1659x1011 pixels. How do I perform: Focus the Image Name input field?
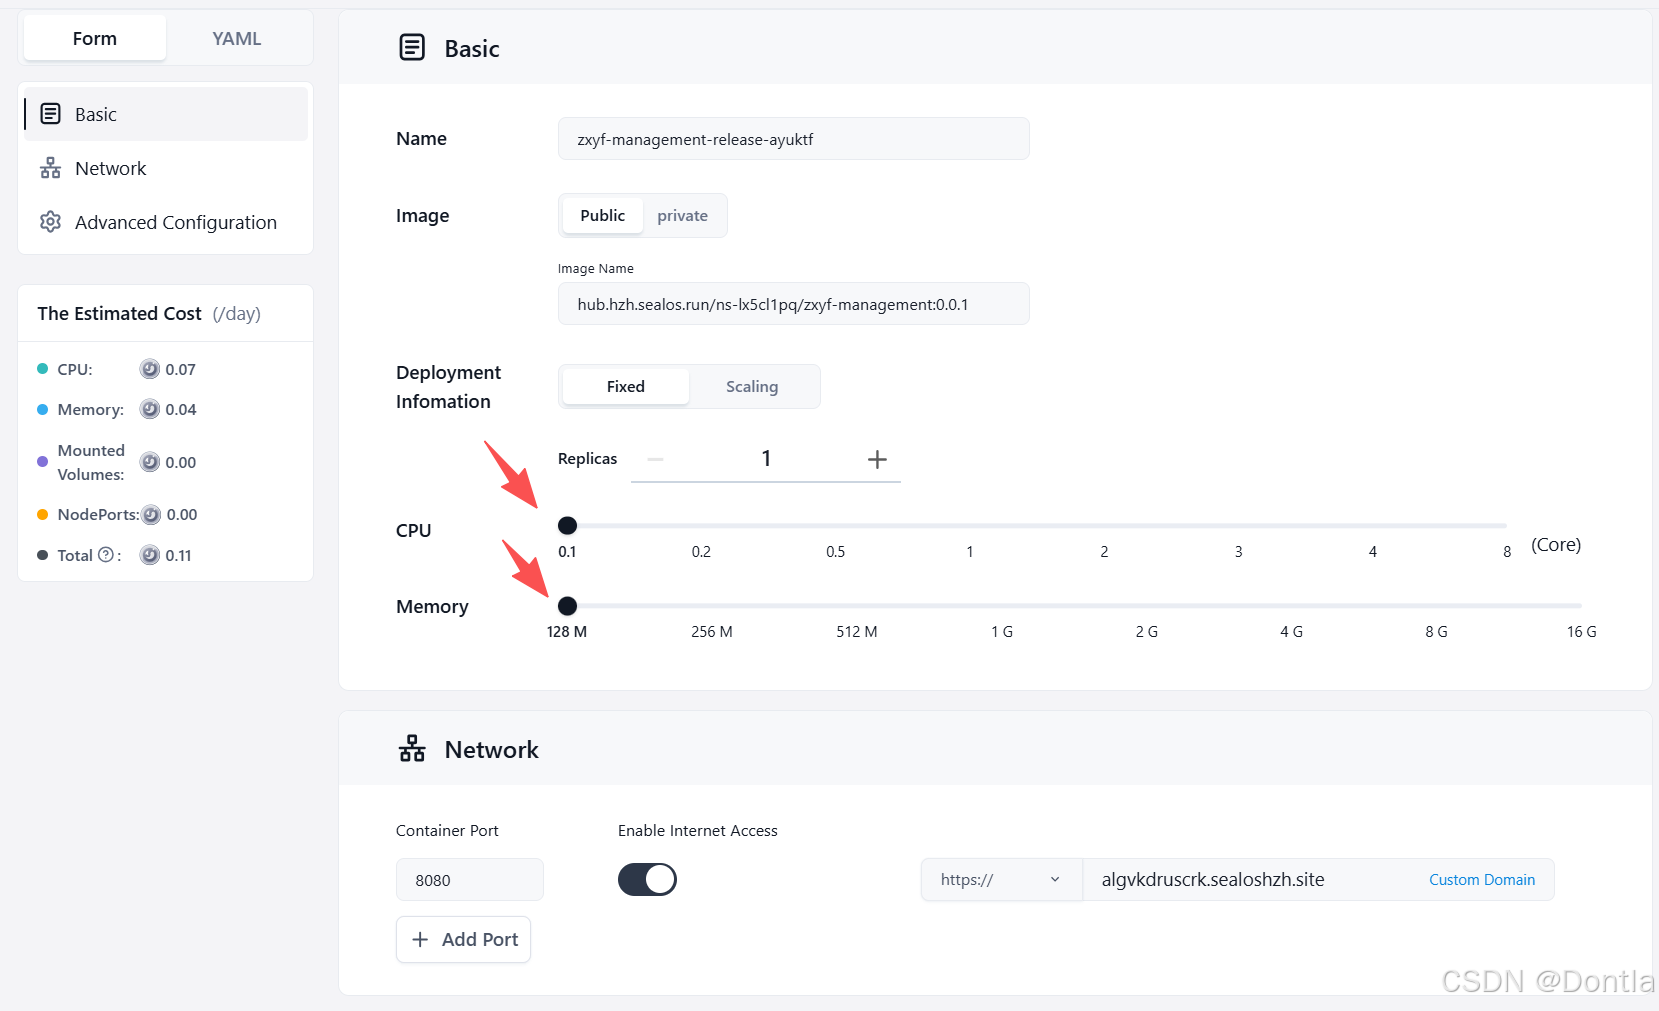793,304
